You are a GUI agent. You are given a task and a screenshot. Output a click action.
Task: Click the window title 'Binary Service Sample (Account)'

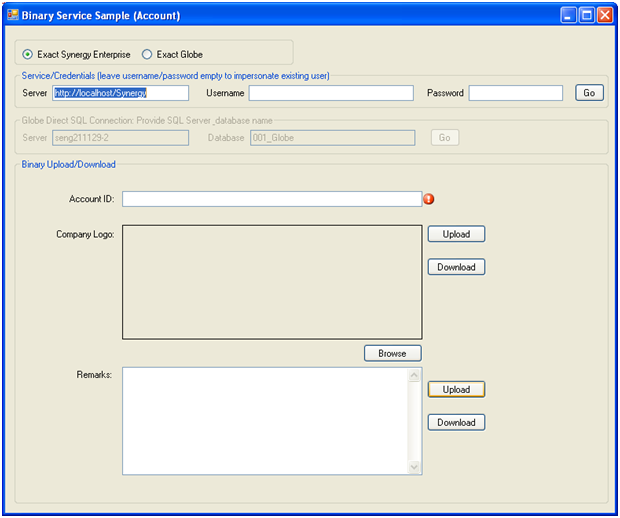[x=101, y=15]
